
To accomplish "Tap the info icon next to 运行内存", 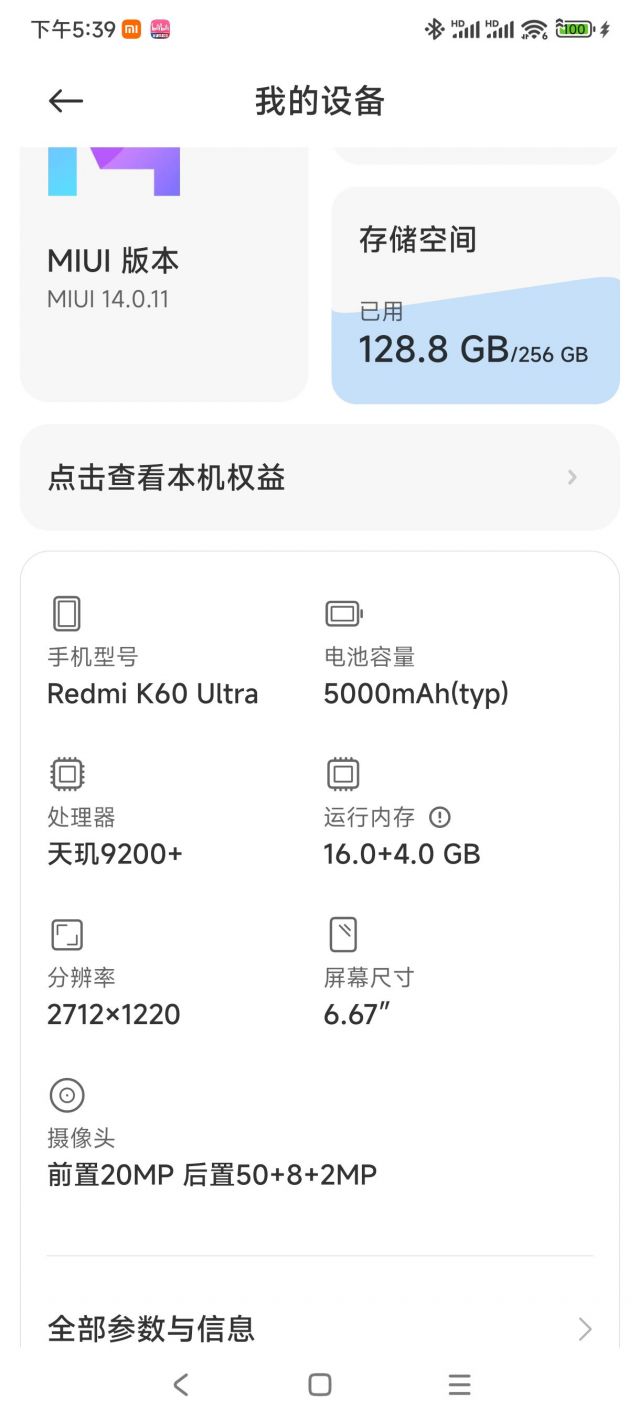I will (x=440, y=816).
